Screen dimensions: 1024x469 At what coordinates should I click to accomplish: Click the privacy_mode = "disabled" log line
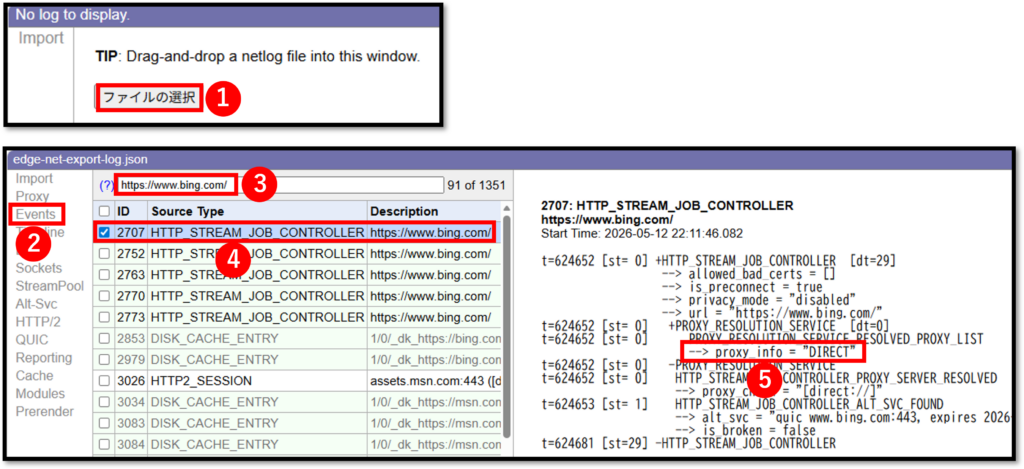point(758,299)
